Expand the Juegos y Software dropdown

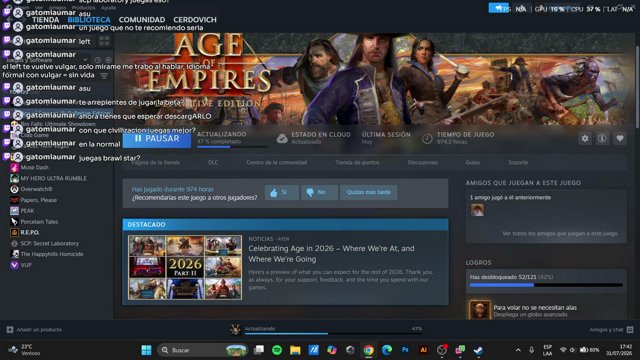[85, 60]
